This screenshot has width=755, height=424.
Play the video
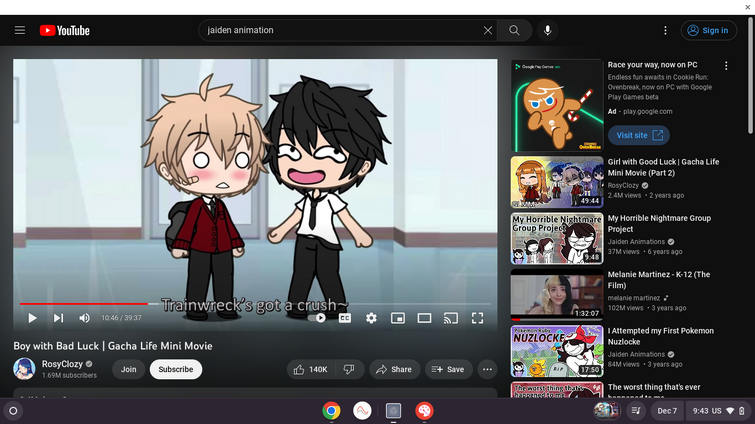pyautogui.click(x=32, y=318)
